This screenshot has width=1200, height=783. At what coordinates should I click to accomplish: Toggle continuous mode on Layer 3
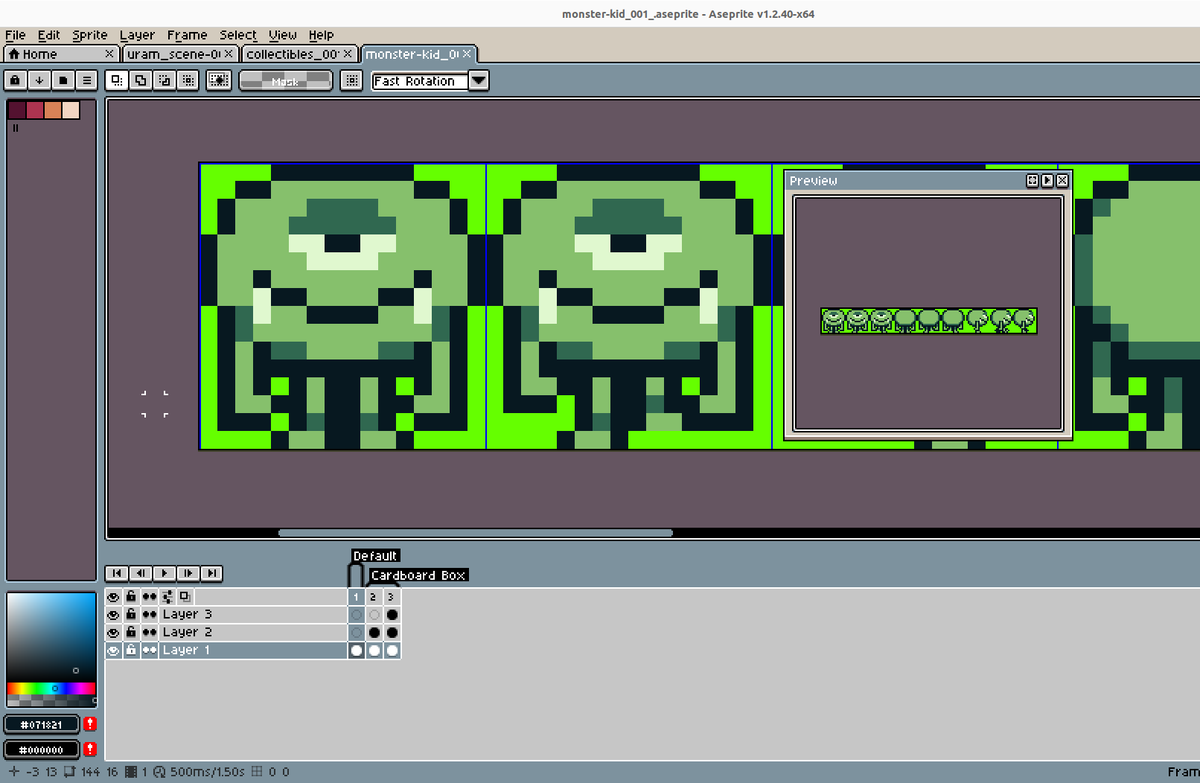(x=149, y=615)
